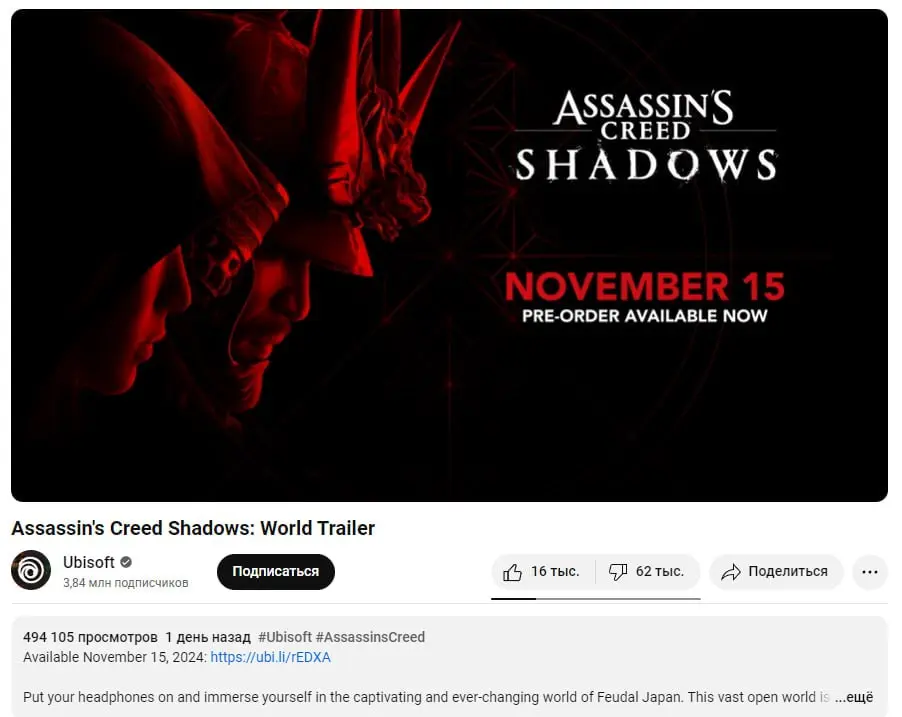The width and height of the screenshot is (902, 717).
Task: Open the Ubisoft channel name
Action: pyautogui.click(x=89, y=562)
